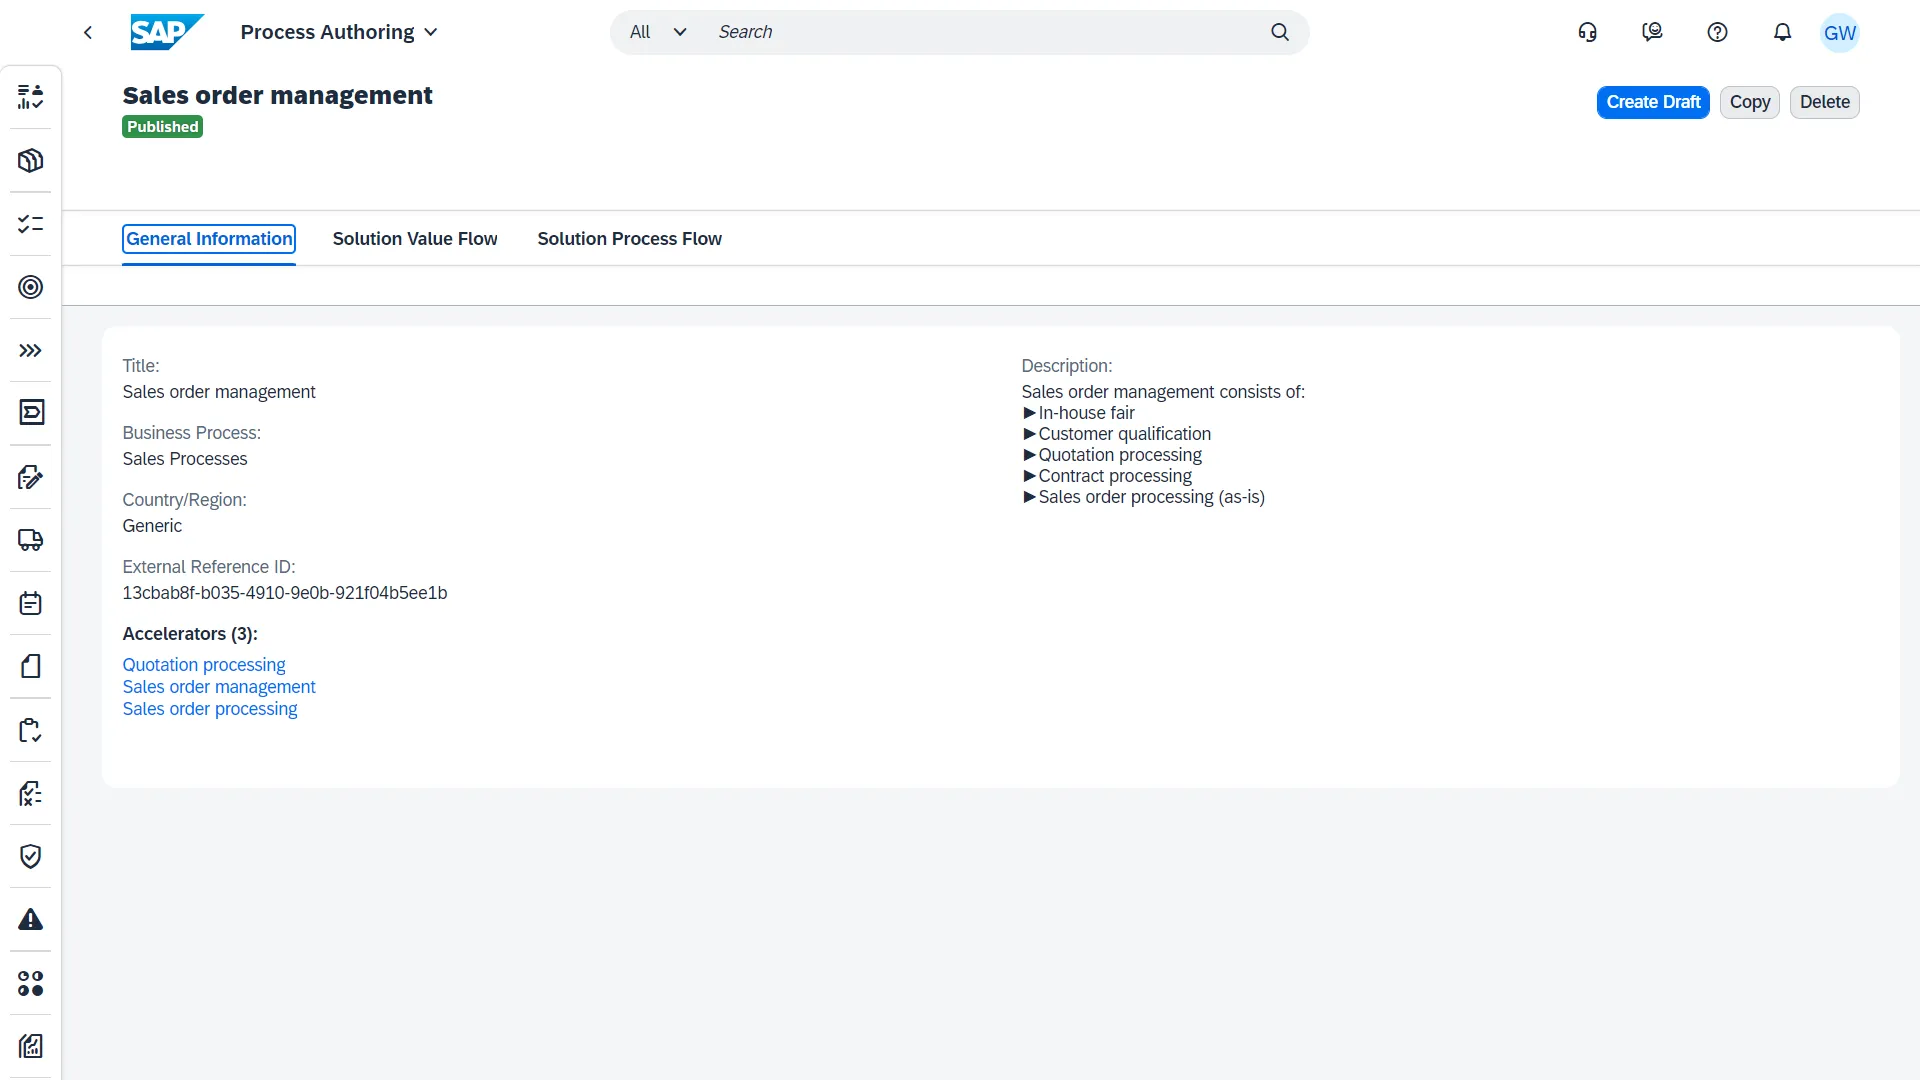The image size is (1920, 1080).
Task: Open the boxed arrow tag sidebar icon
Action: pos(31,413)
